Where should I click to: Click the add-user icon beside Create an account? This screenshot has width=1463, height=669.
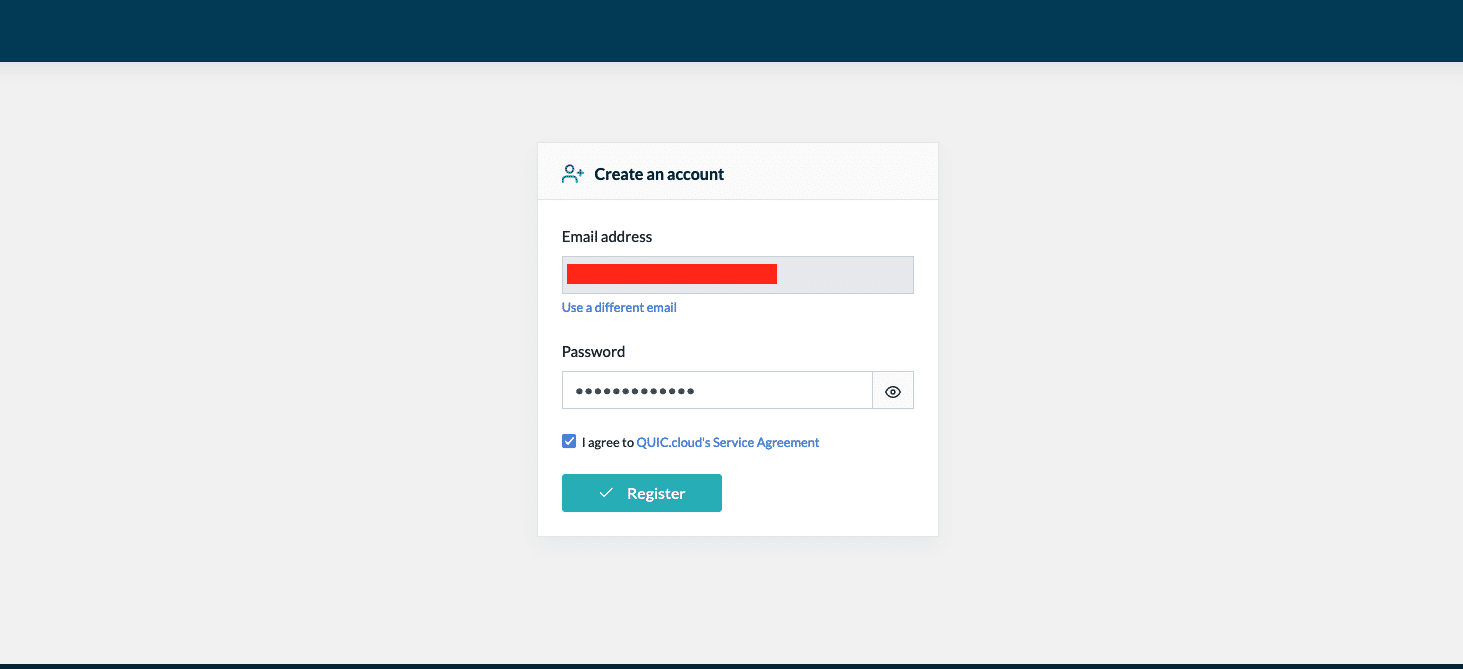[573, 174]
